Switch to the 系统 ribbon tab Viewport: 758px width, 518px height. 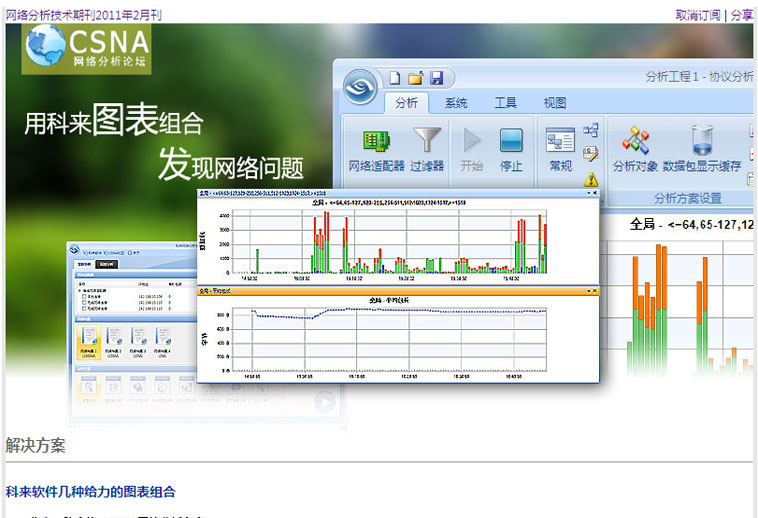(456, 103)
